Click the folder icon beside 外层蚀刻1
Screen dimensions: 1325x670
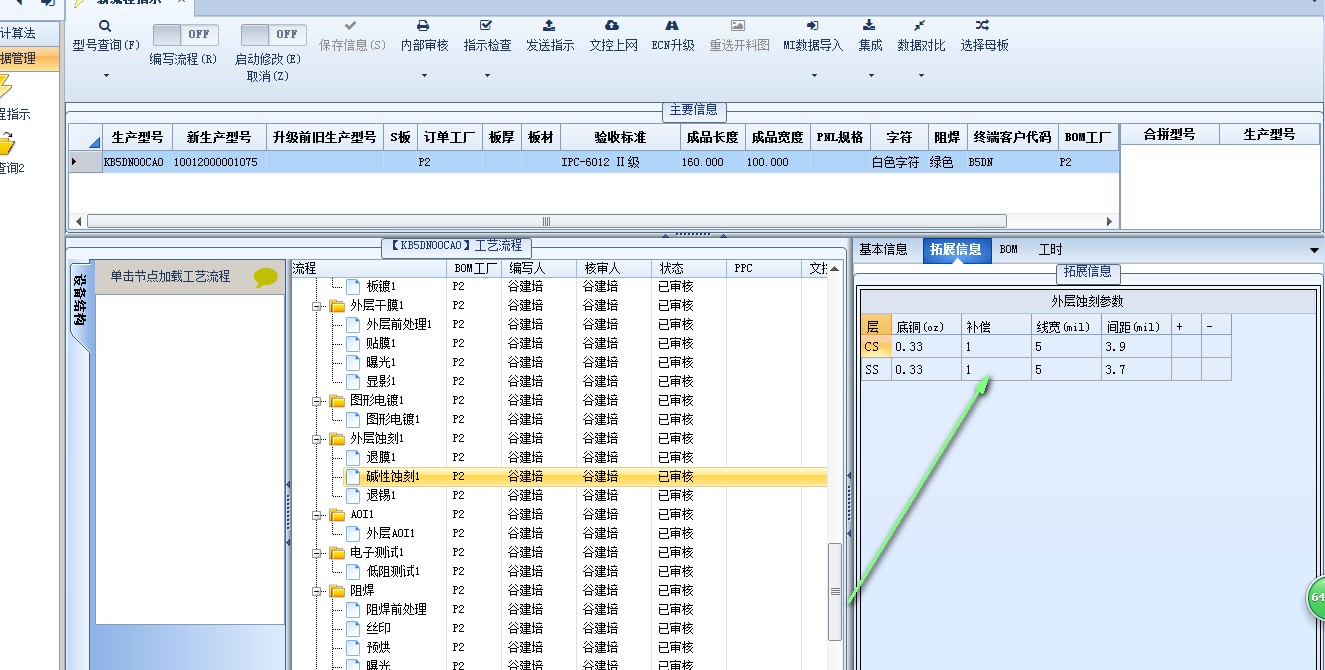(337, 439)
